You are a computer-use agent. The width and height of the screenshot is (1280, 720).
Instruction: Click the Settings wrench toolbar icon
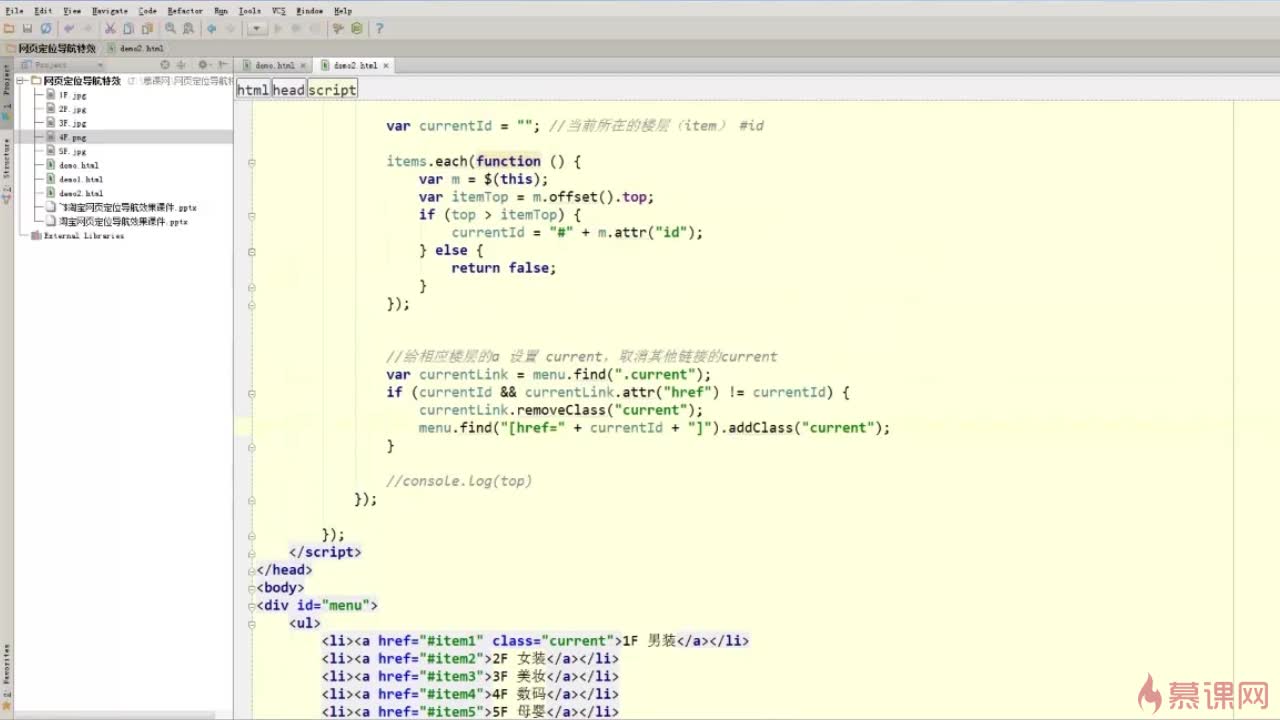(x=339, y=29)
